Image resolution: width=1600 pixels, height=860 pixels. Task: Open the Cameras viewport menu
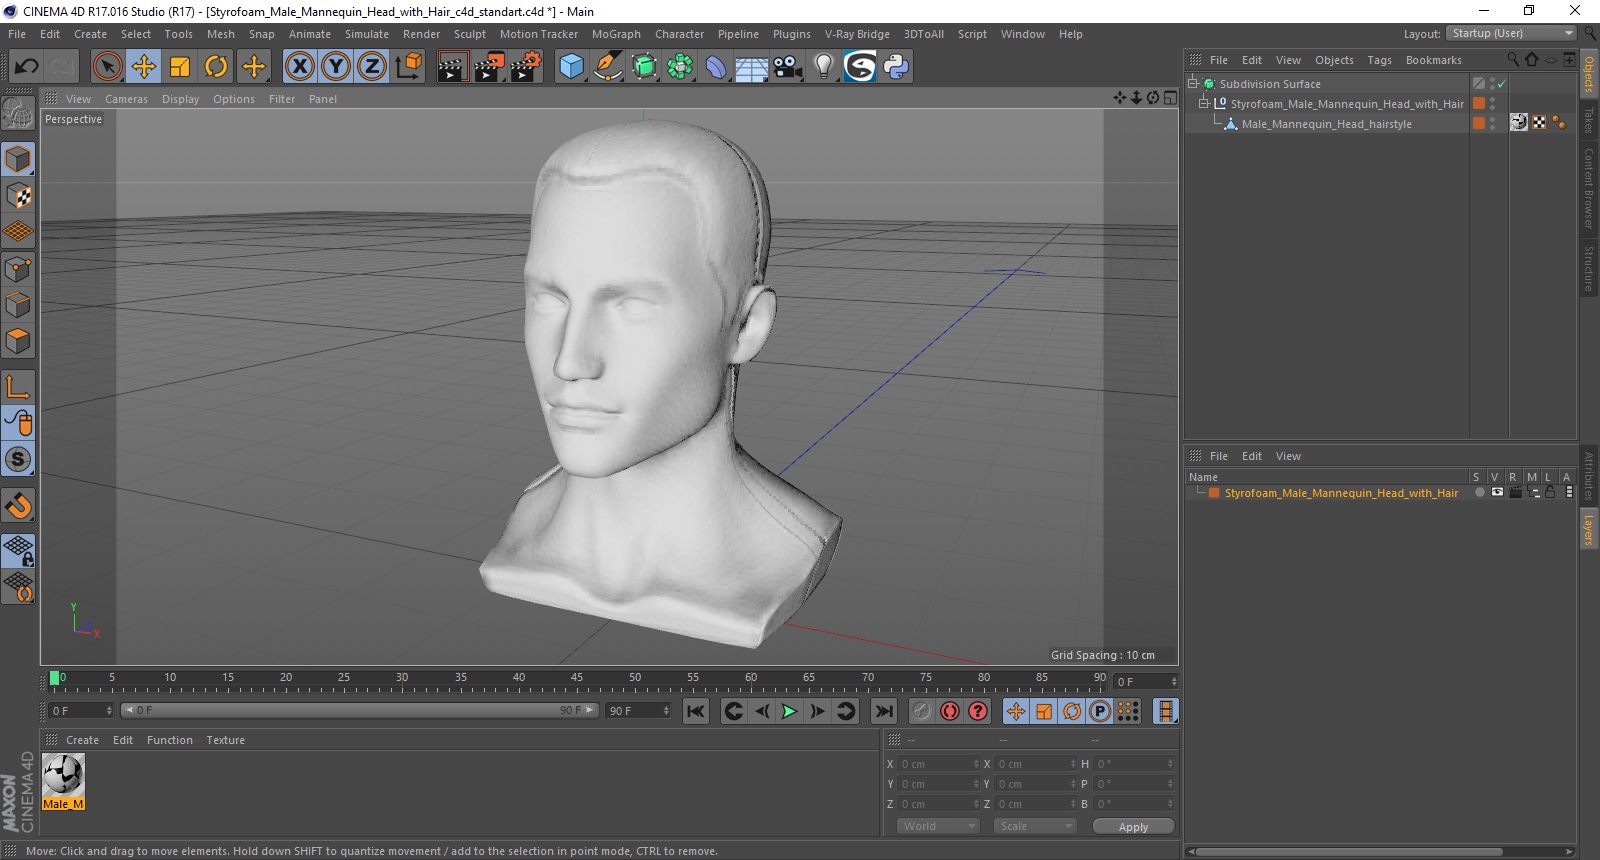click(x=126, y=99)
